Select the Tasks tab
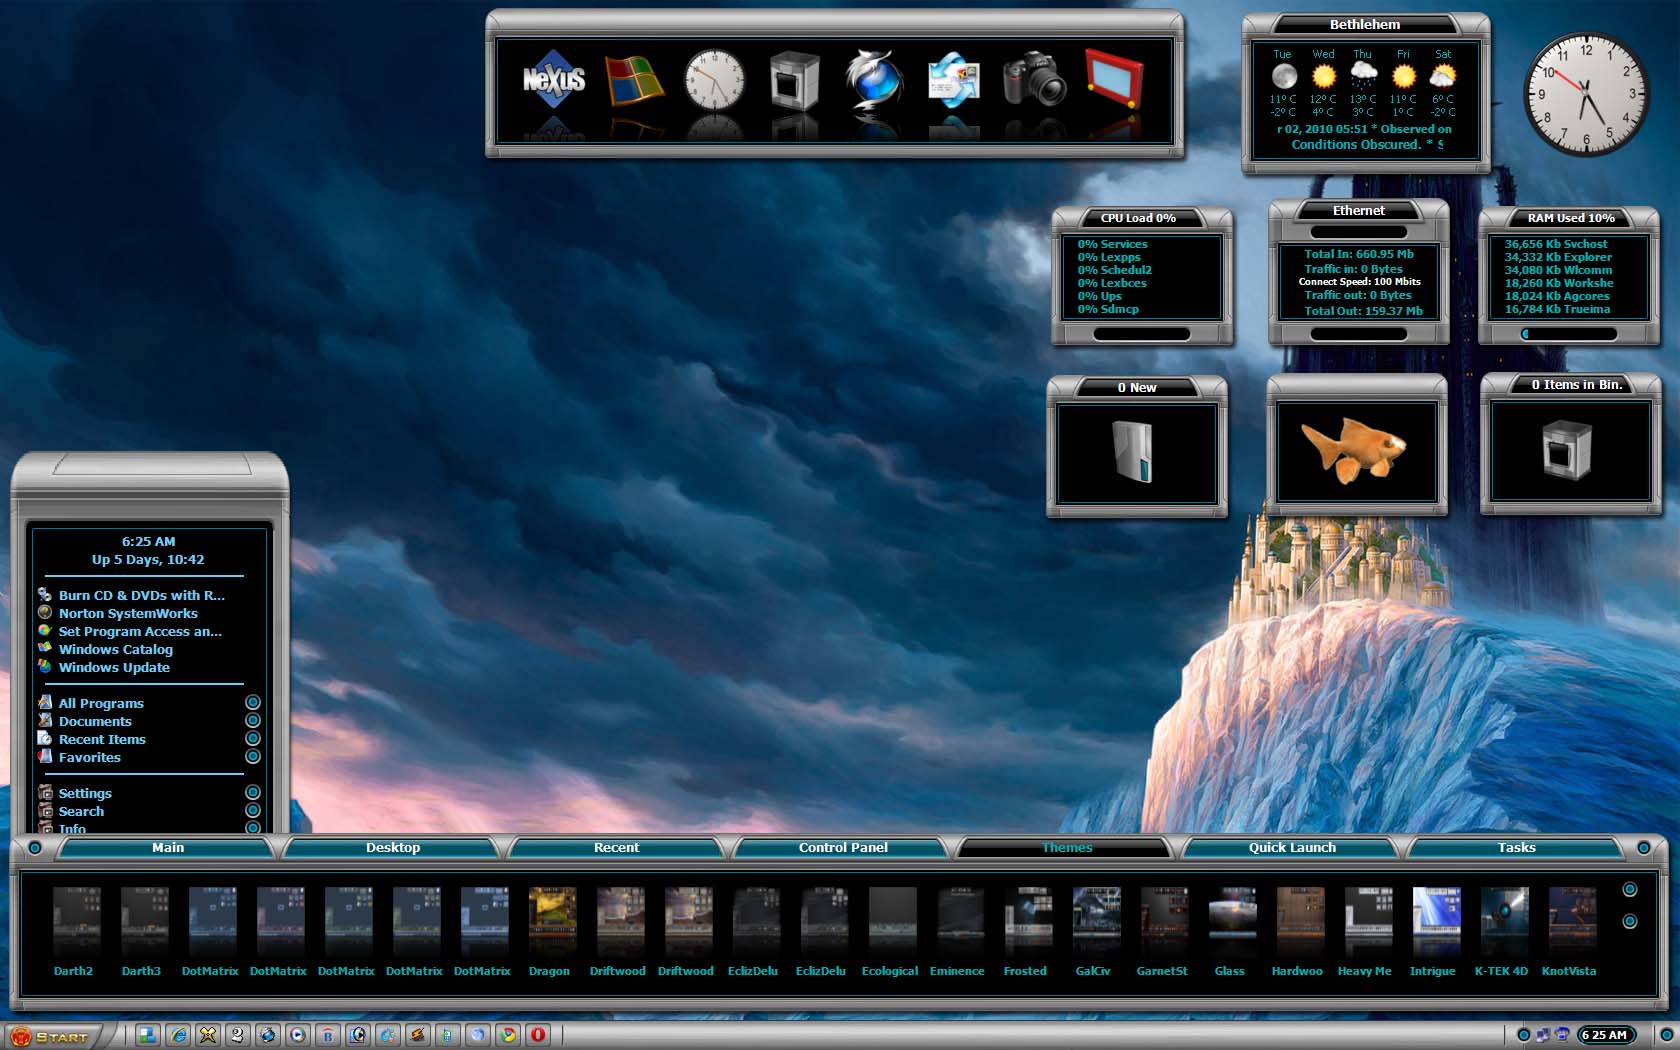Image resolution: width=1680 pixels, height=1050 pixels. 1517,848
